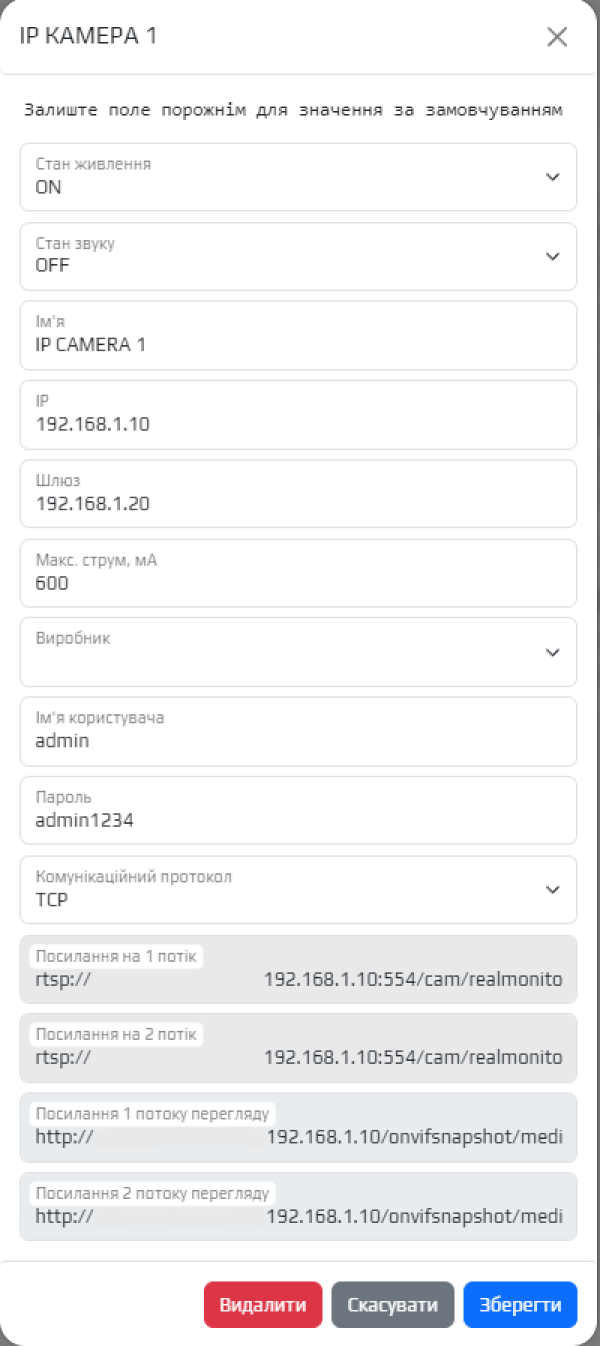Focus the IP address field 192.168.1.10

pyautogui.click(x=298, y=414)
